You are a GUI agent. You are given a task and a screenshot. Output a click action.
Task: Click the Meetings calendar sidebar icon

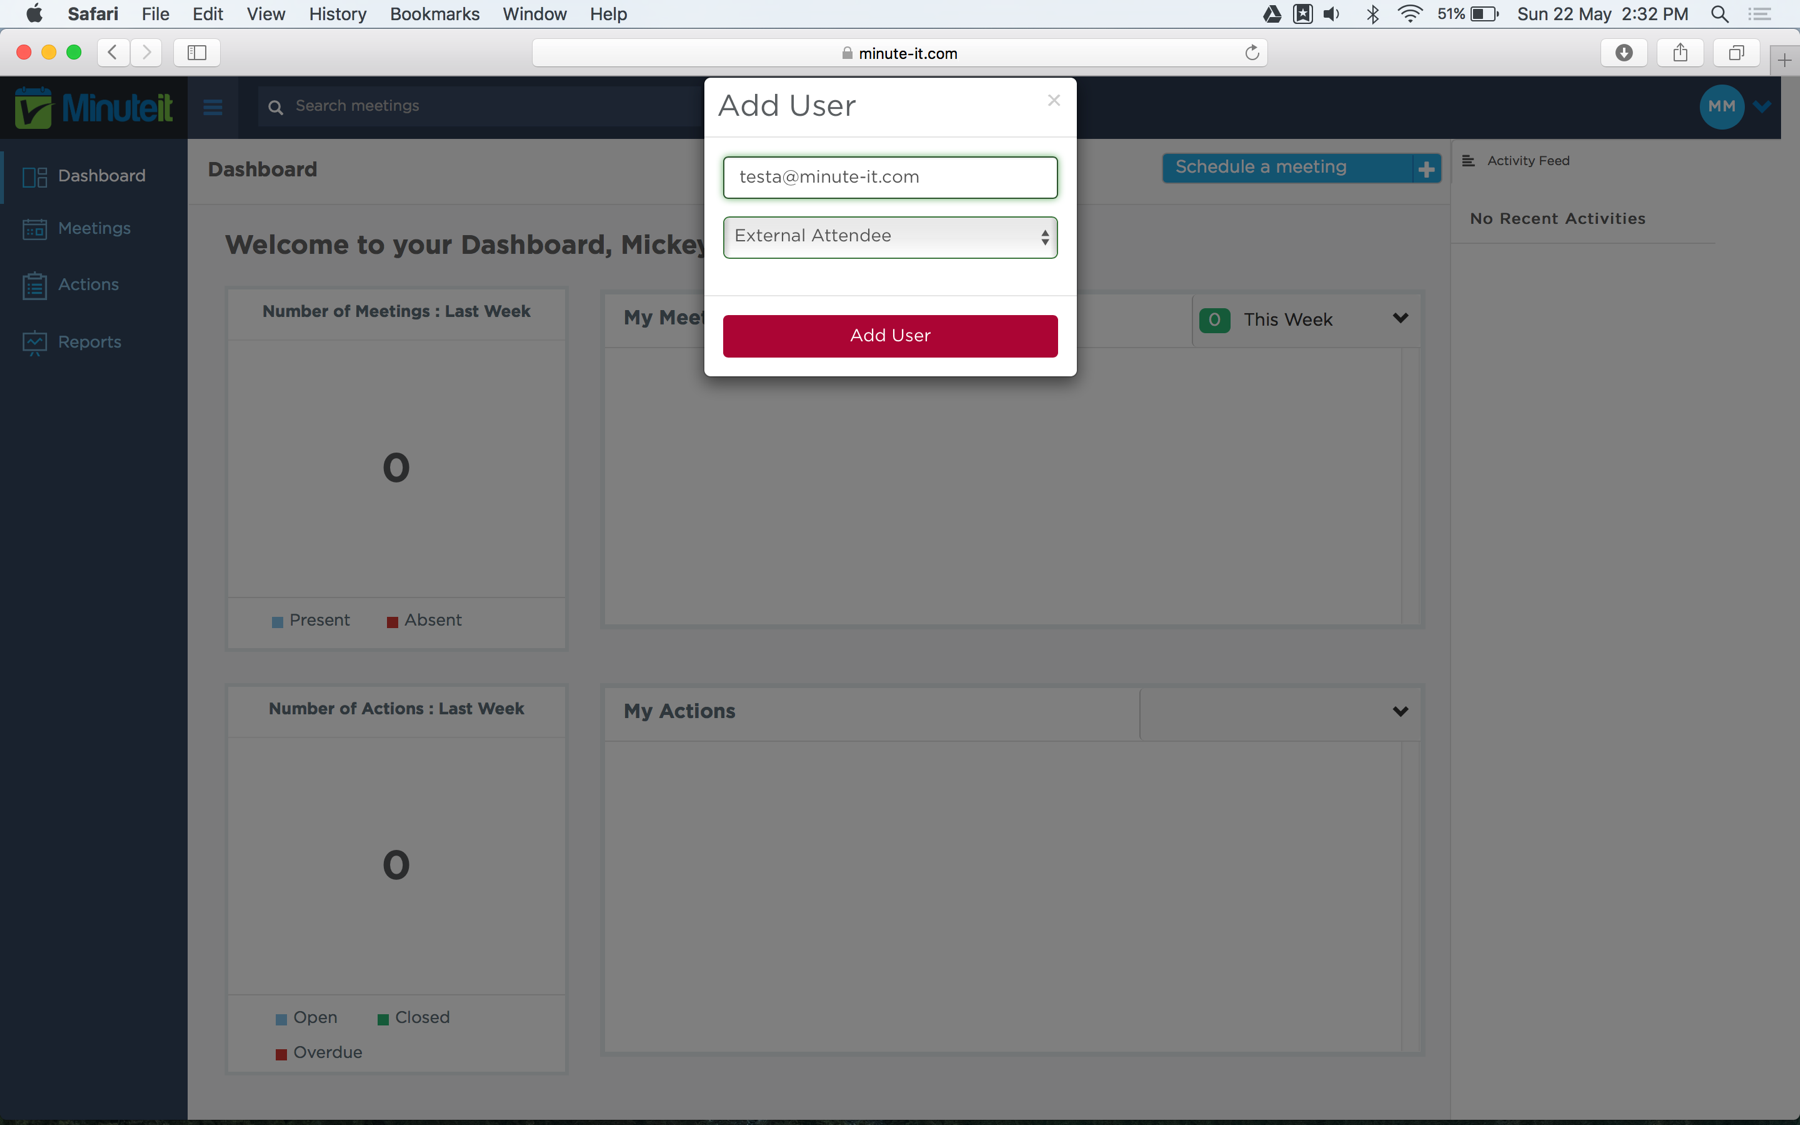pos(35,229)
